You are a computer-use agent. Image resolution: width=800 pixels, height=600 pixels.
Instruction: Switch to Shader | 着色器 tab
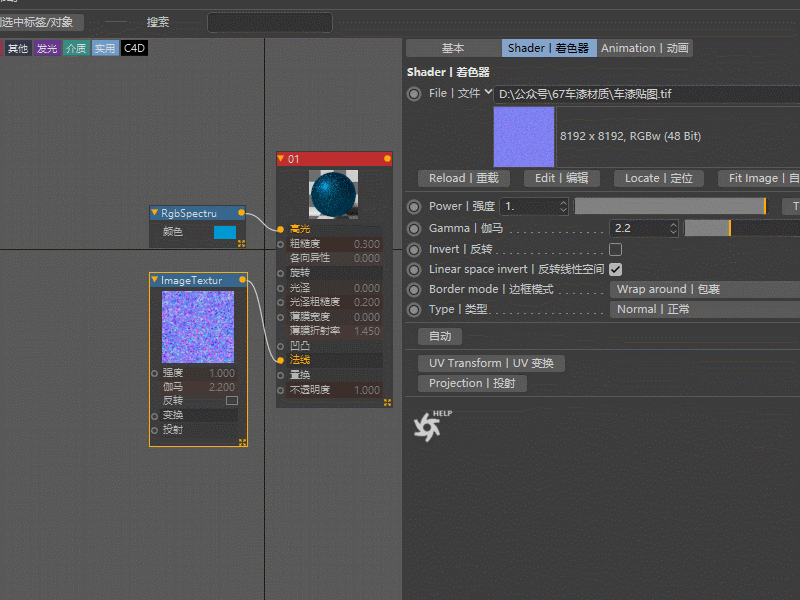pos(548,48)
